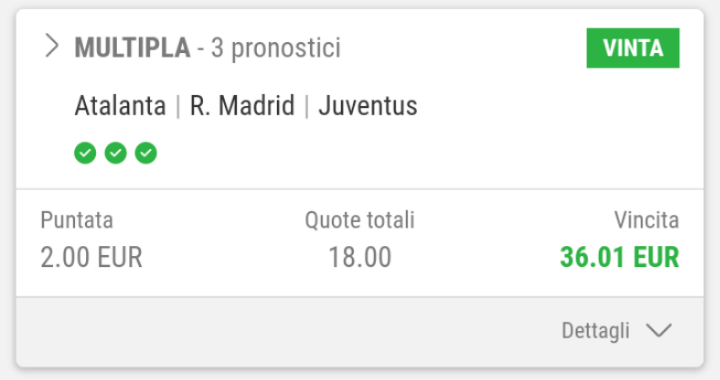Select the MULTIPLA bet title

coord(132,48)
